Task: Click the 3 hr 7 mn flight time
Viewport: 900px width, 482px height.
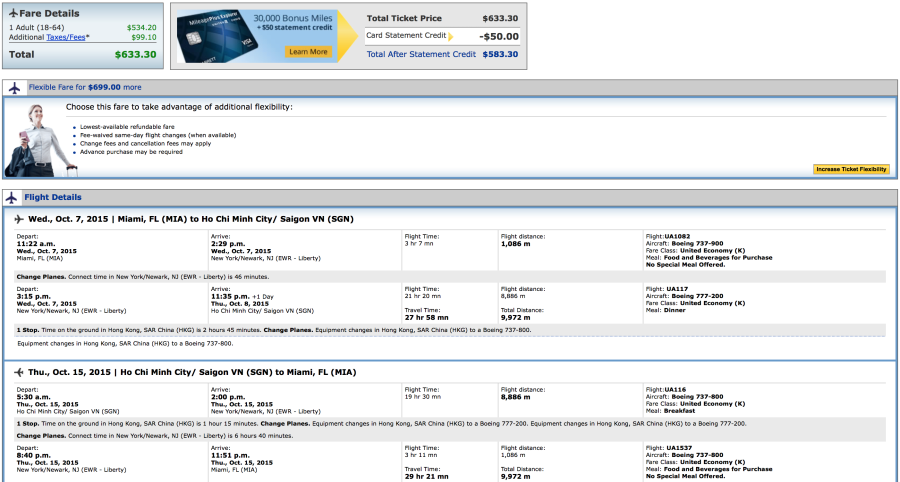Action: tap(419, 243)
